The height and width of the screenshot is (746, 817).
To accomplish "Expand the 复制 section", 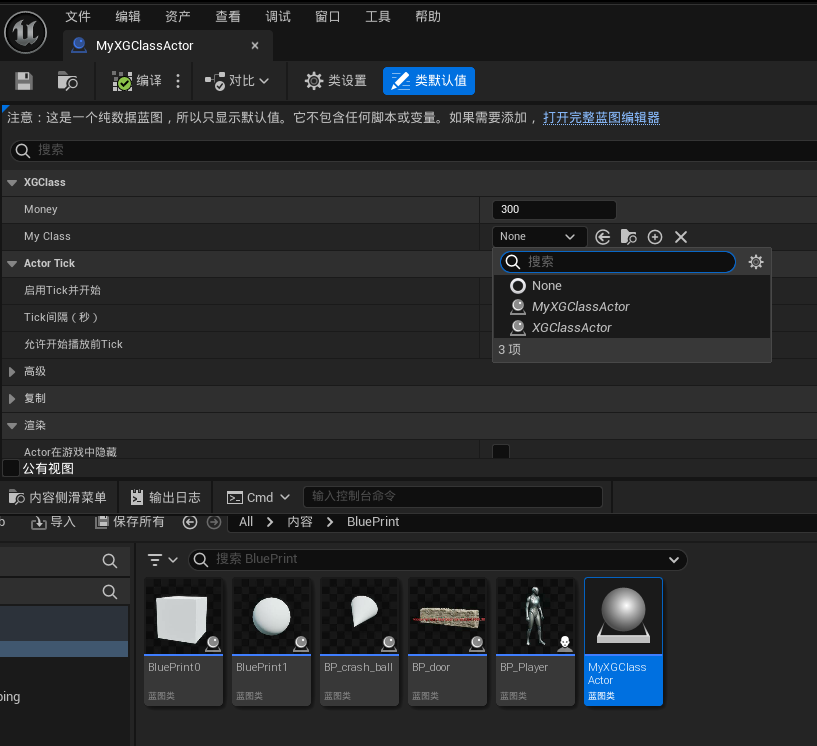I will pyautogui.click(x=12, y=399).
